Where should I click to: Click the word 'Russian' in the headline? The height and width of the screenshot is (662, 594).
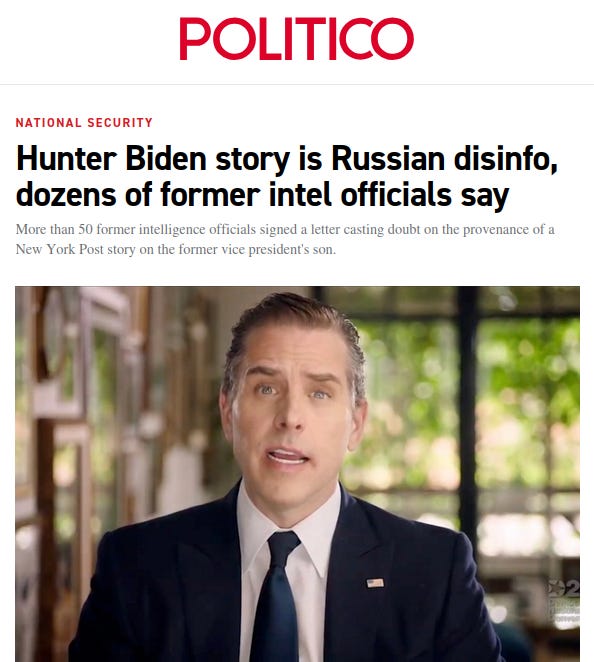tap(388, 159)
